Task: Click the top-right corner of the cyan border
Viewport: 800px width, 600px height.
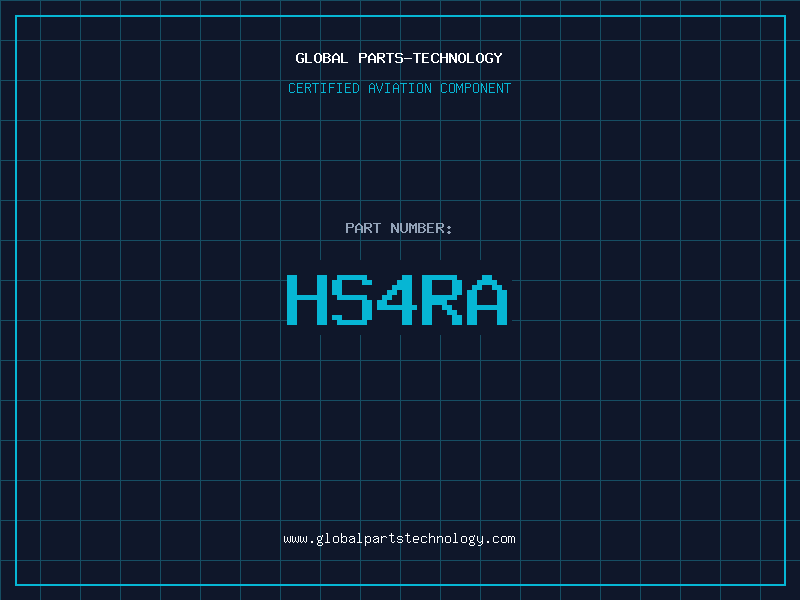Action: [x=784, y=16]
